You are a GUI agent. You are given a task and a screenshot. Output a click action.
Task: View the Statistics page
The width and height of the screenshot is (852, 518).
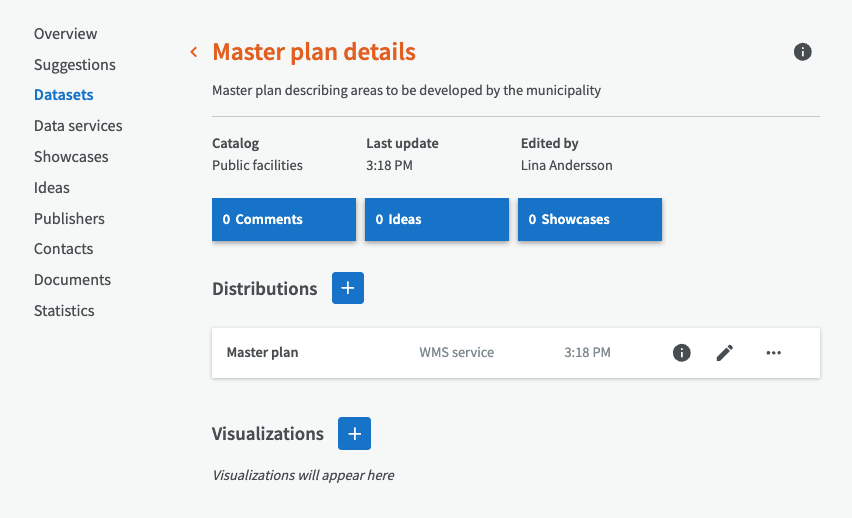point(64,311)
